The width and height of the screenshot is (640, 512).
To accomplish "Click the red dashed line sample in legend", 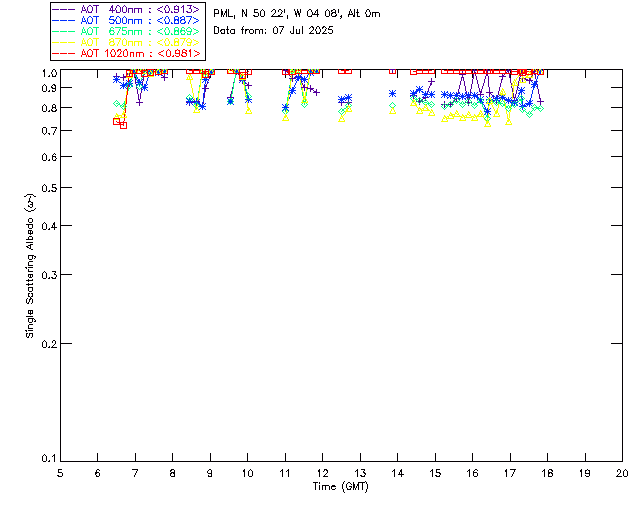I will click(x=64, y=54).
